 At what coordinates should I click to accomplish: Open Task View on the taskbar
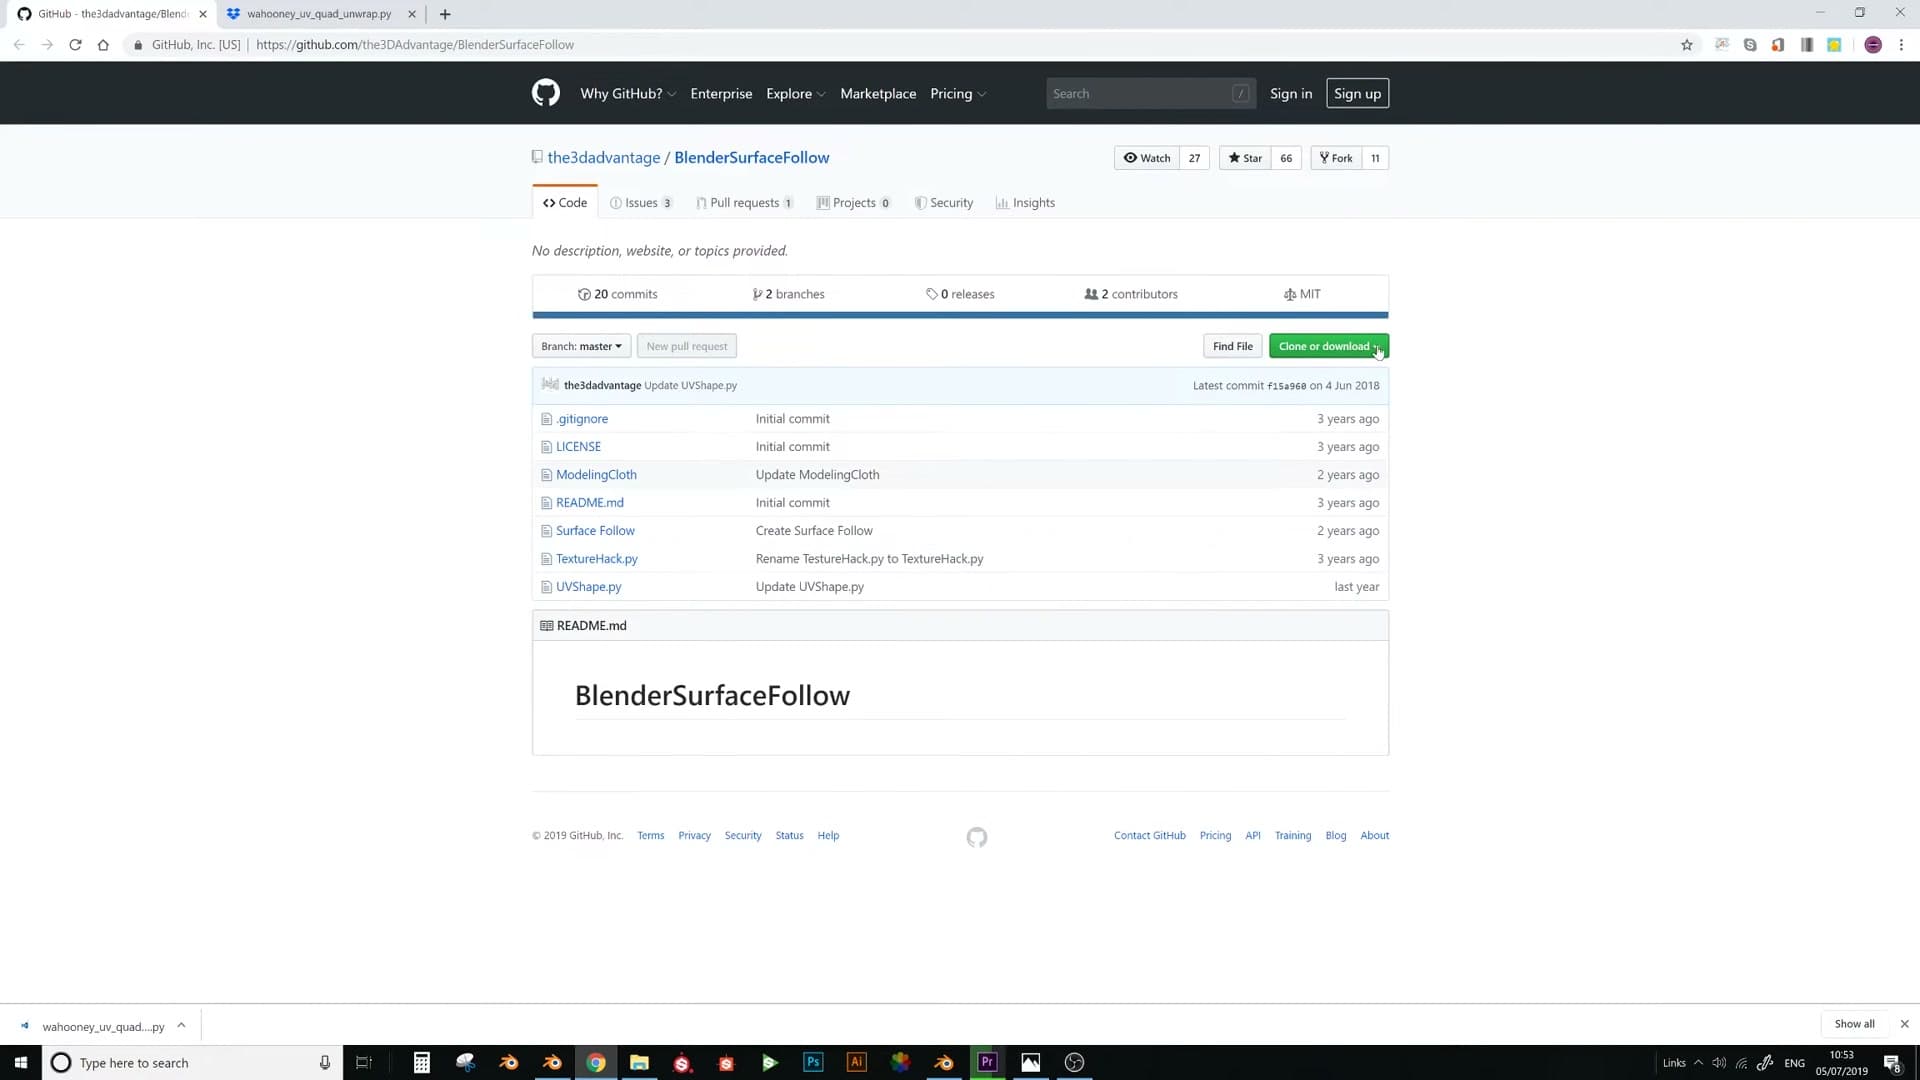[x=364, y=1062]
